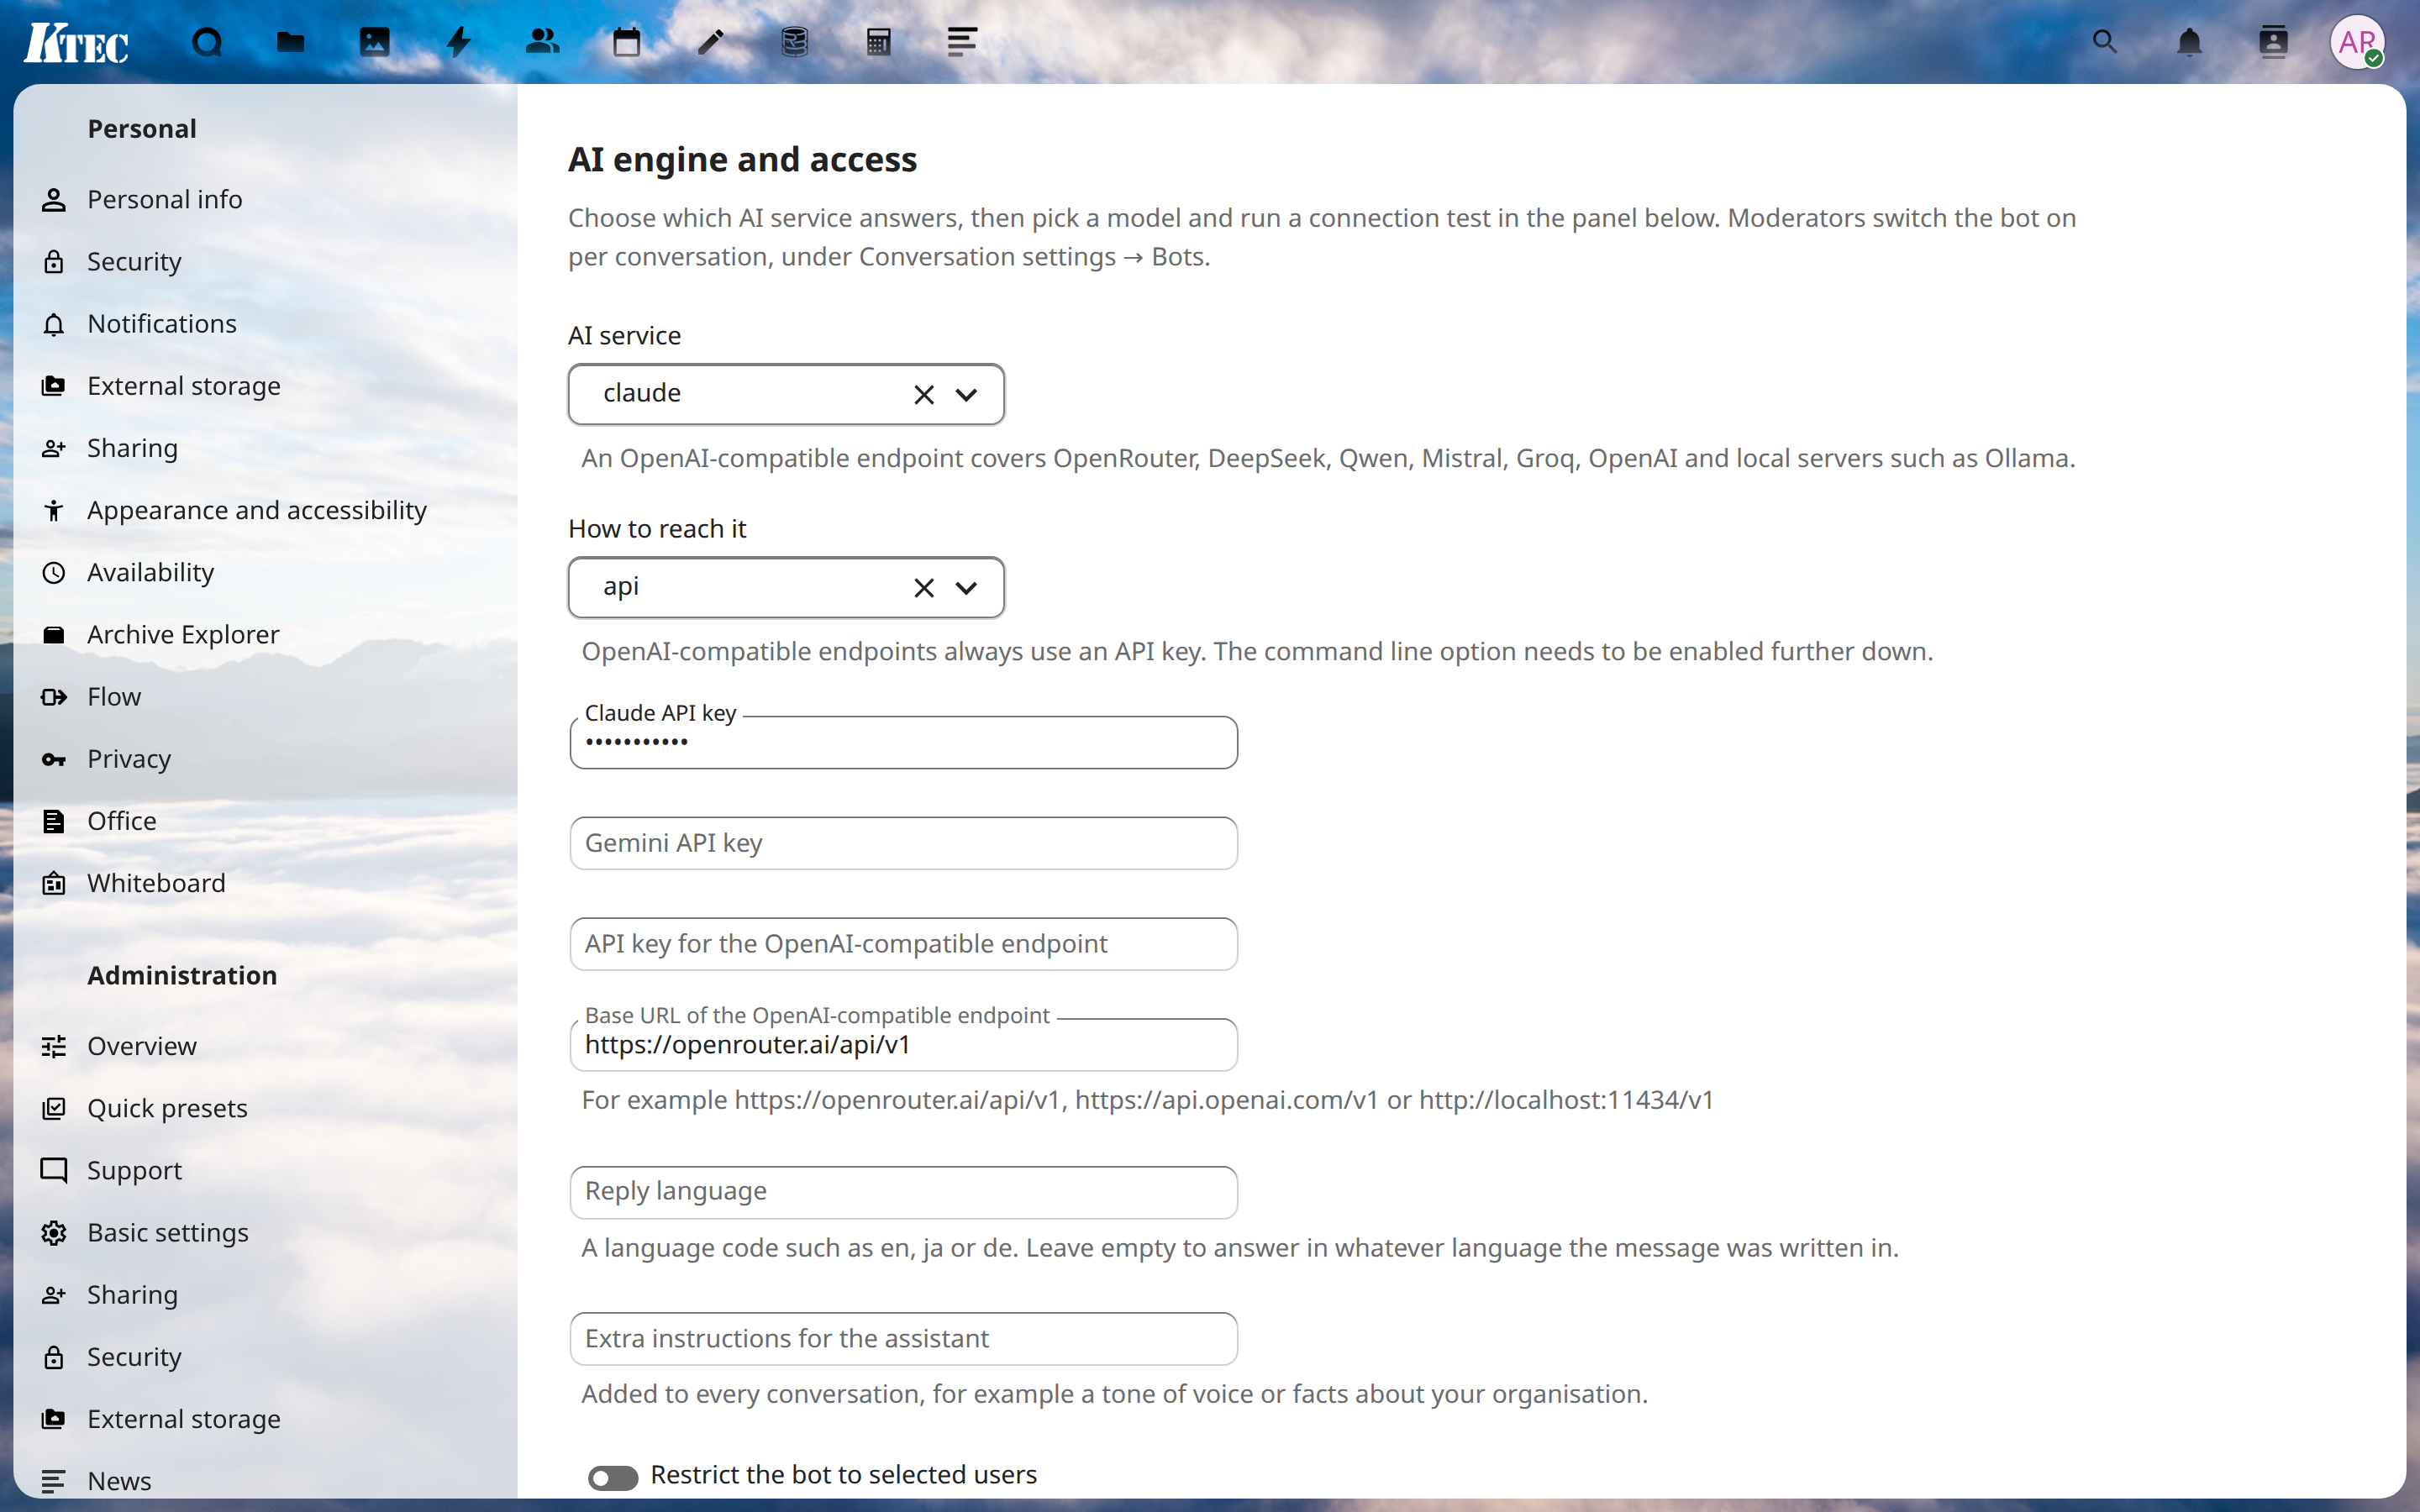Click the 'How to reach it' label
2420x1512 pixels.
[657, 529]
